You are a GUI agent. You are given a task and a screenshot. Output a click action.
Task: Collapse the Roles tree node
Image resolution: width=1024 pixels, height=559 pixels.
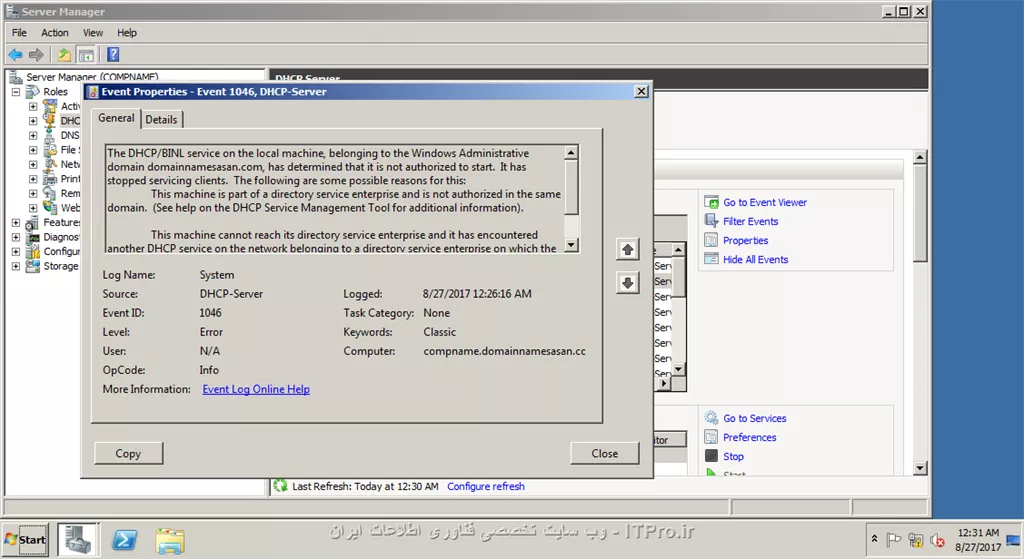16,91
